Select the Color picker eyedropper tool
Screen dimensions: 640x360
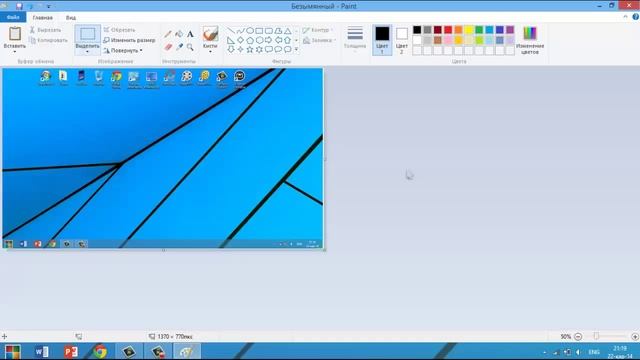coord(179,47)
